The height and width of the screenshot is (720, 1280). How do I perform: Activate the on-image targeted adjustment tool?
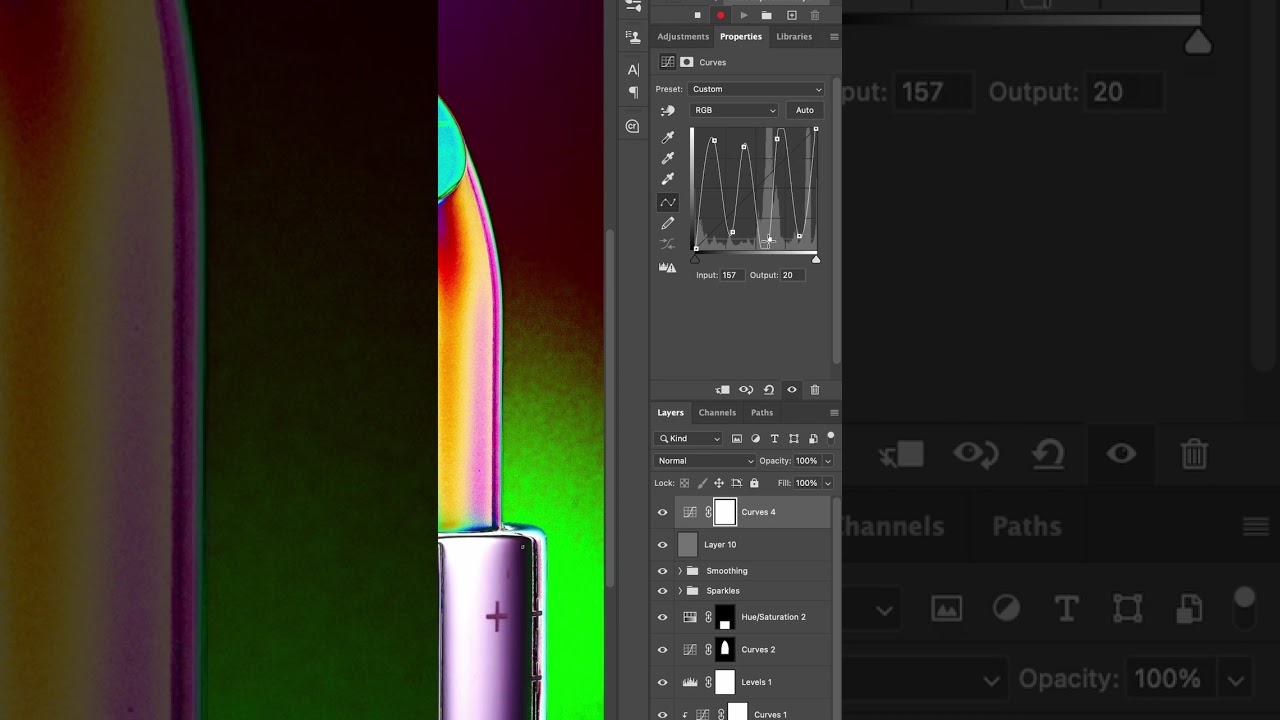tap(668, 110)
